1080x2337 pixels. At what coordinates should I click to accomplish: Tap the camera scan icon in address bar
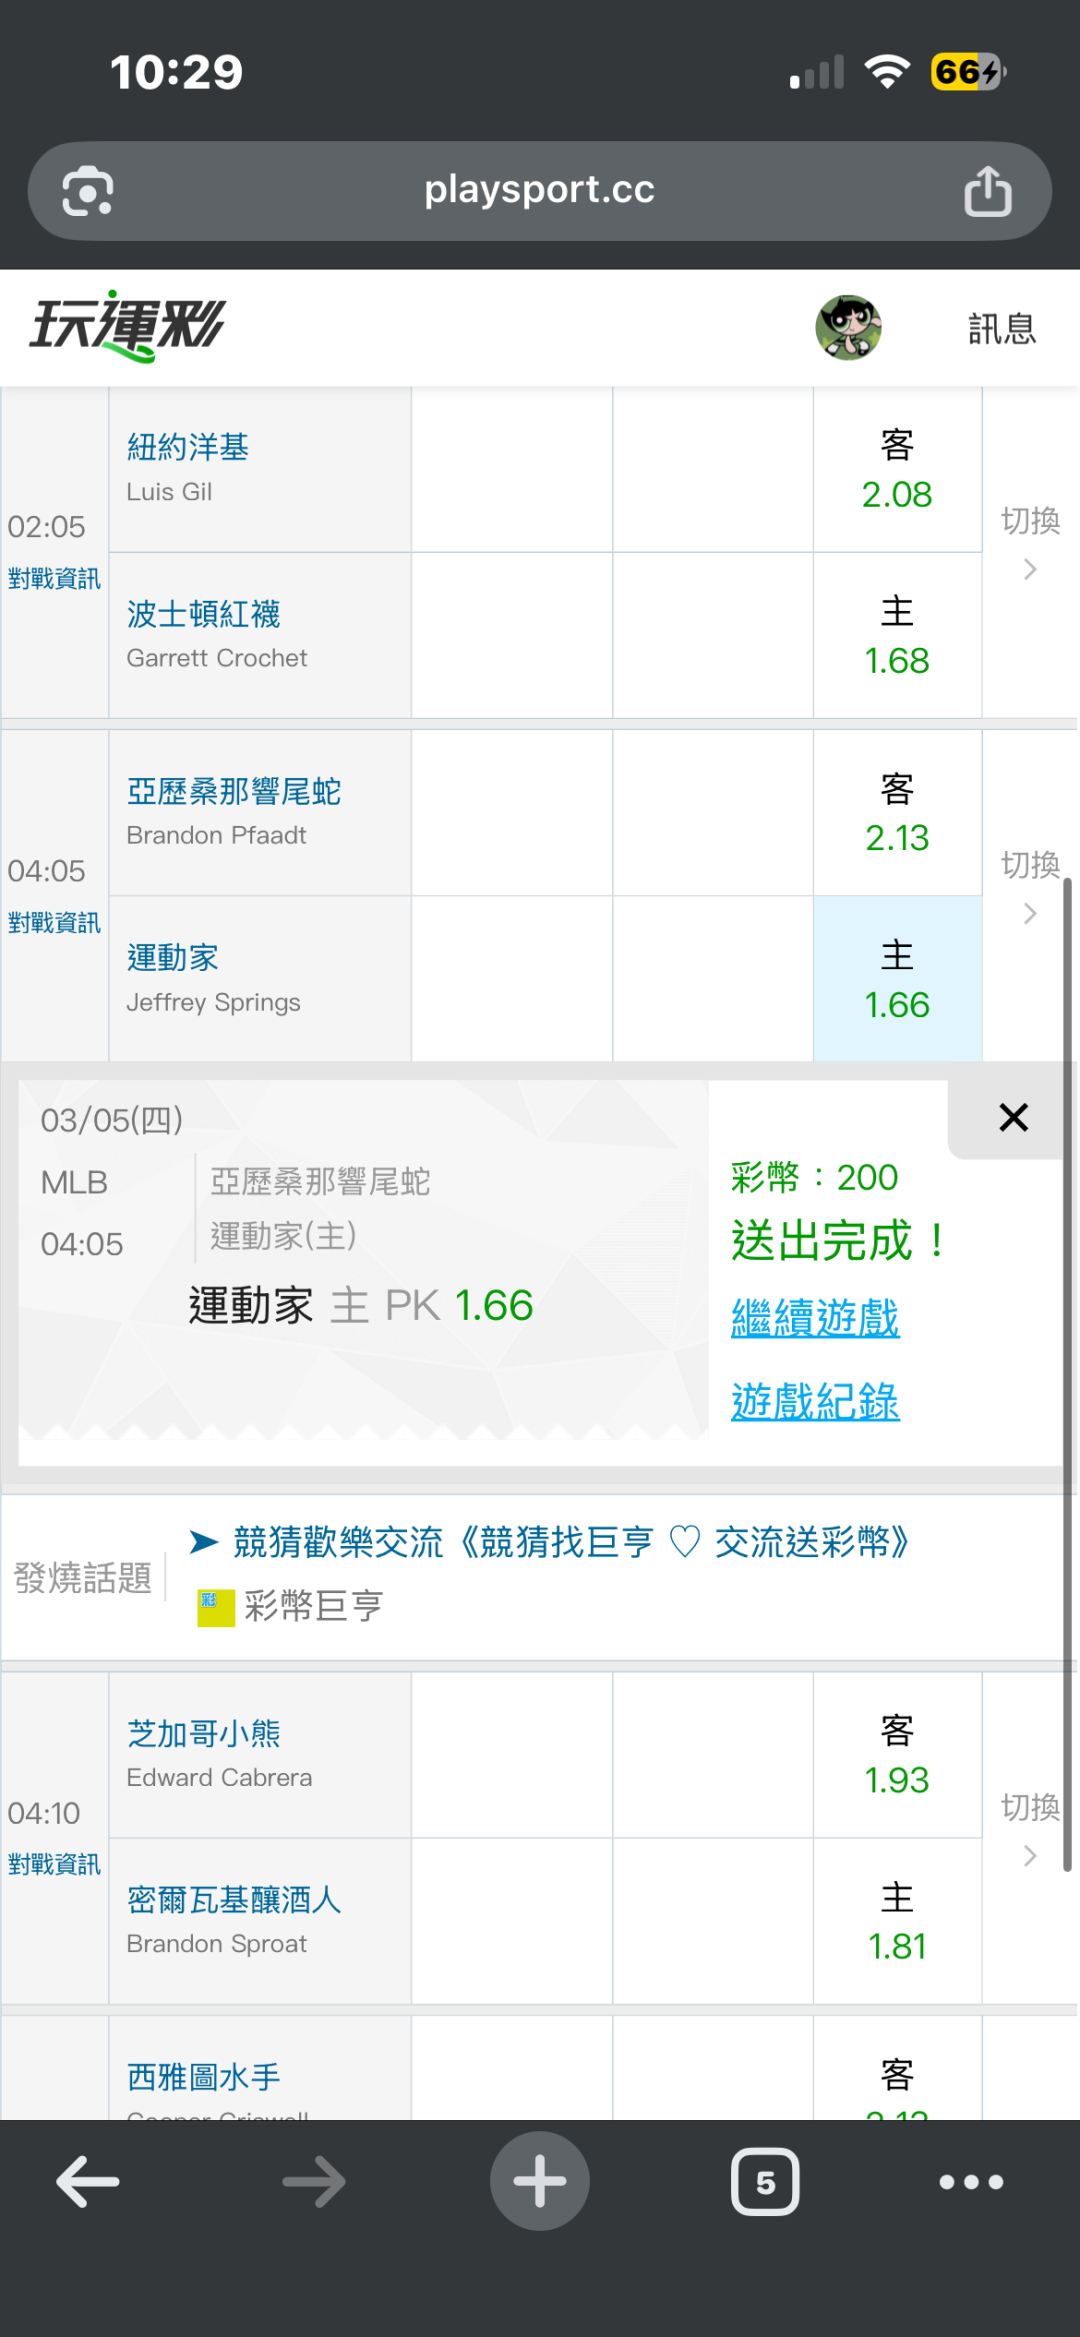[x=88, y=191]
